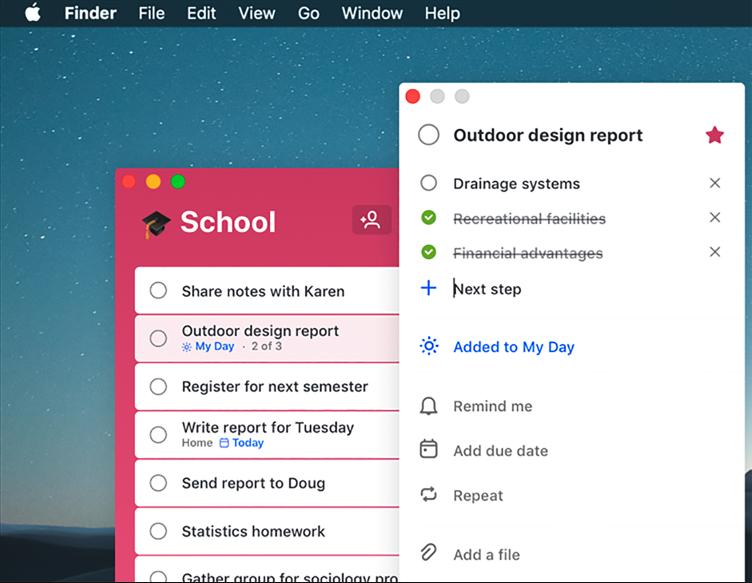Viewport: 752px width, 583px height.
Task: Complete Send report to Doug task
Action: [x=158, y=483]
